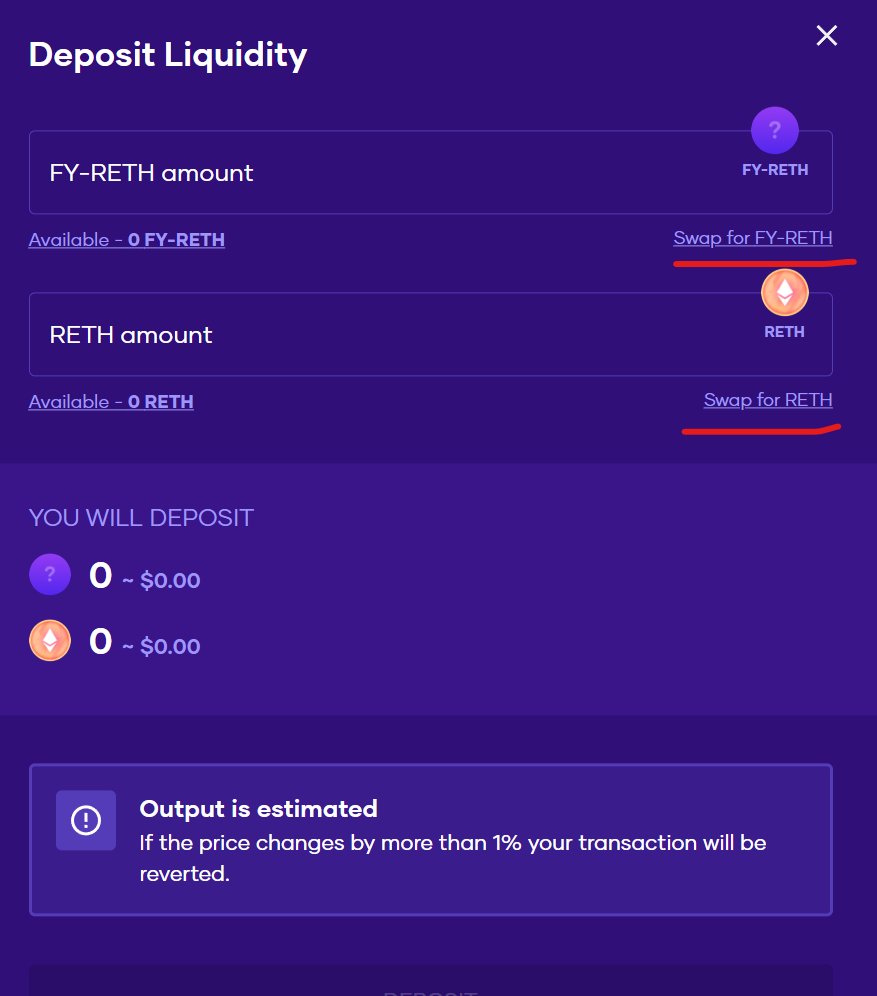
Task: Use the available 0 FY-RETH balance link
Action: pyautogui.click(x=126, y=239)
